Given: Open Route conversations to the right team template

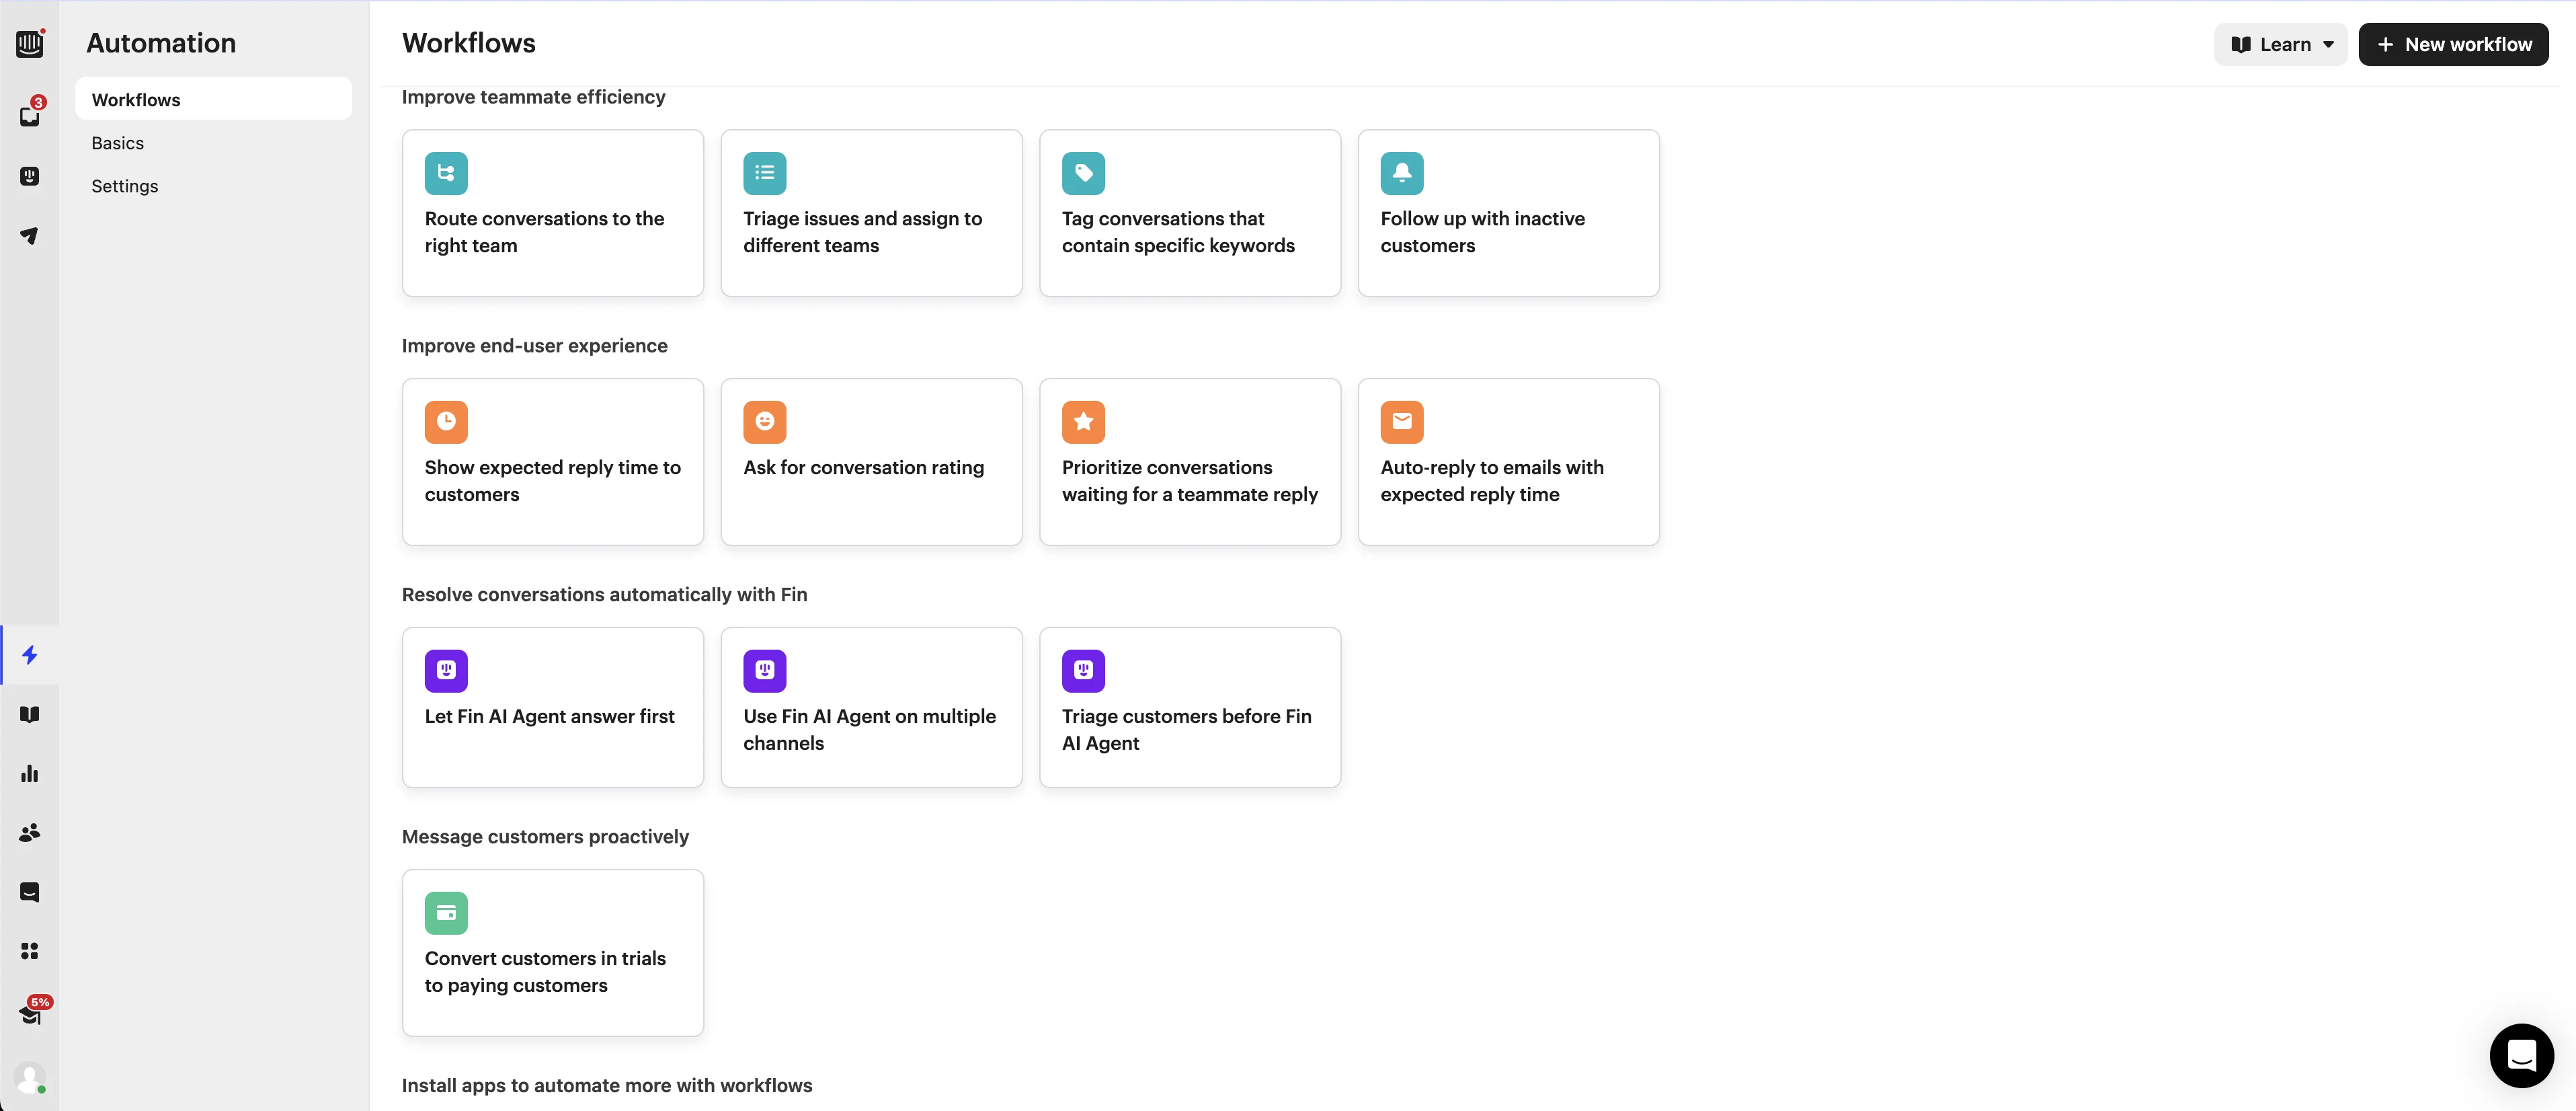Looking at the screenshot, I should click(553, 213).
